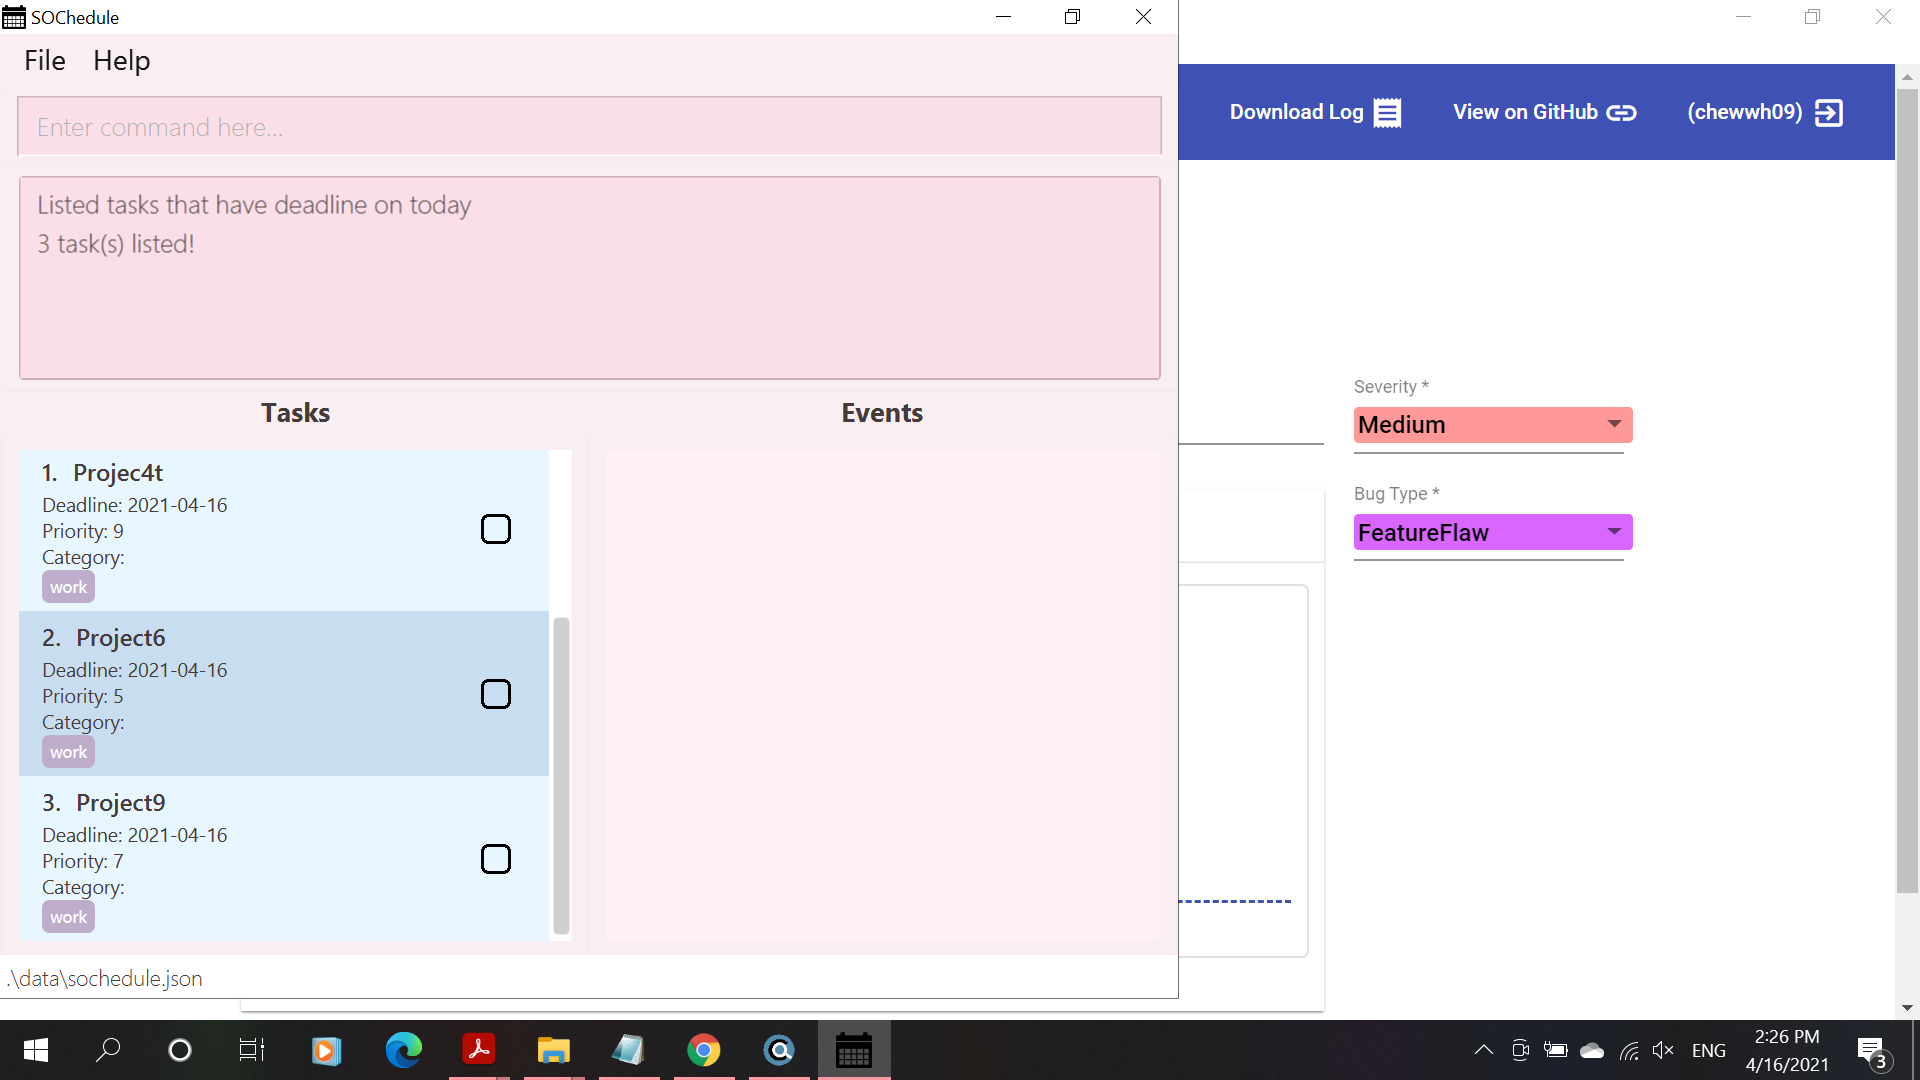Focus the Enter command here field

pyautogui.click(x=589, y=127)
